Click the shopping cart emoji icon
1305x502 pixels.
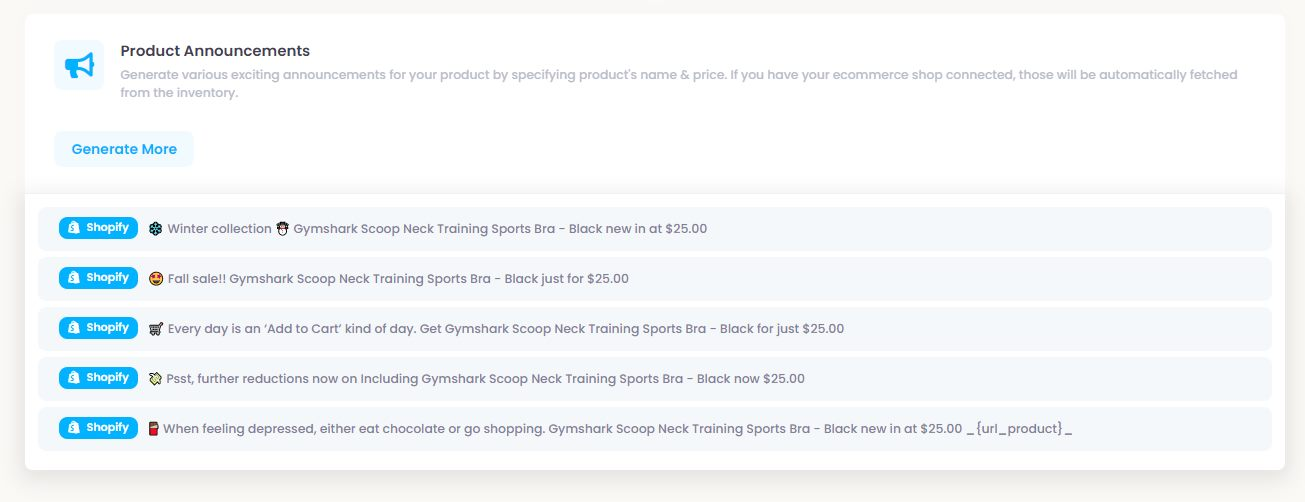pyautogui.click(x=155, y=329)
